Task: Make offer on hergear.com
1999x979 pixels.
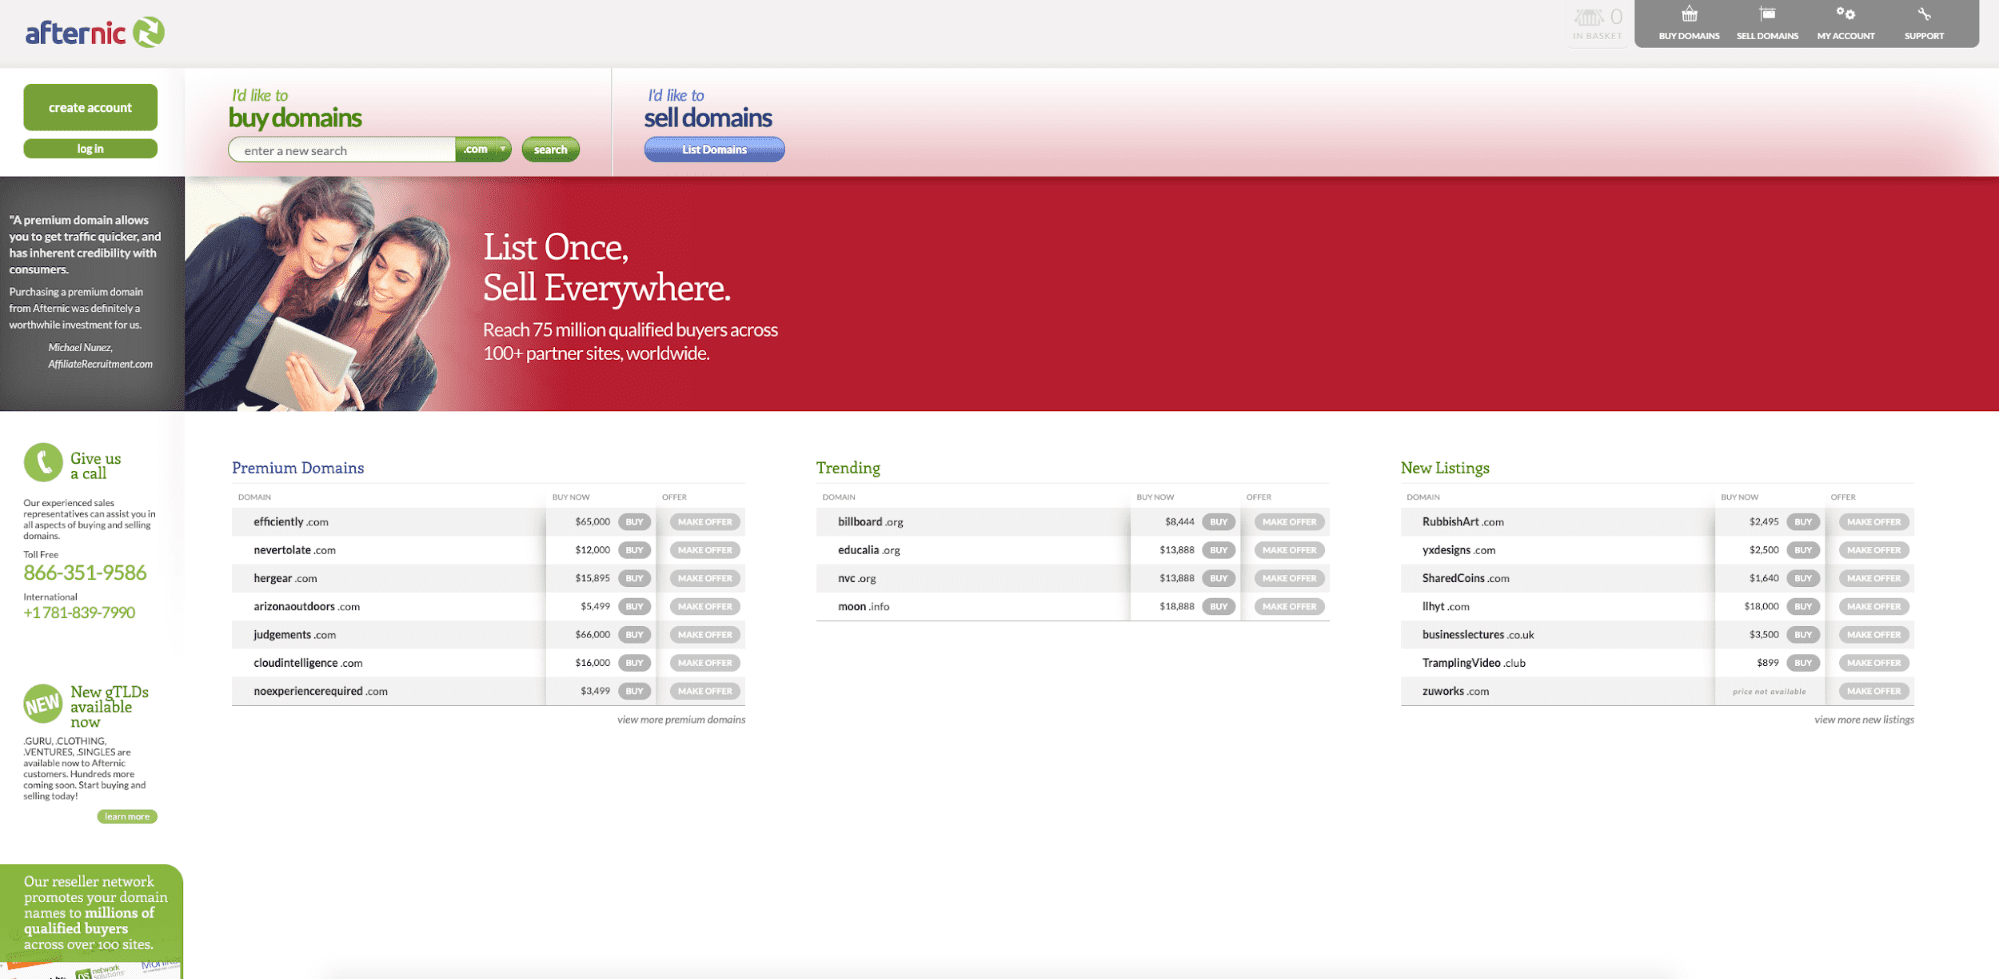Action: click(705, 578)
